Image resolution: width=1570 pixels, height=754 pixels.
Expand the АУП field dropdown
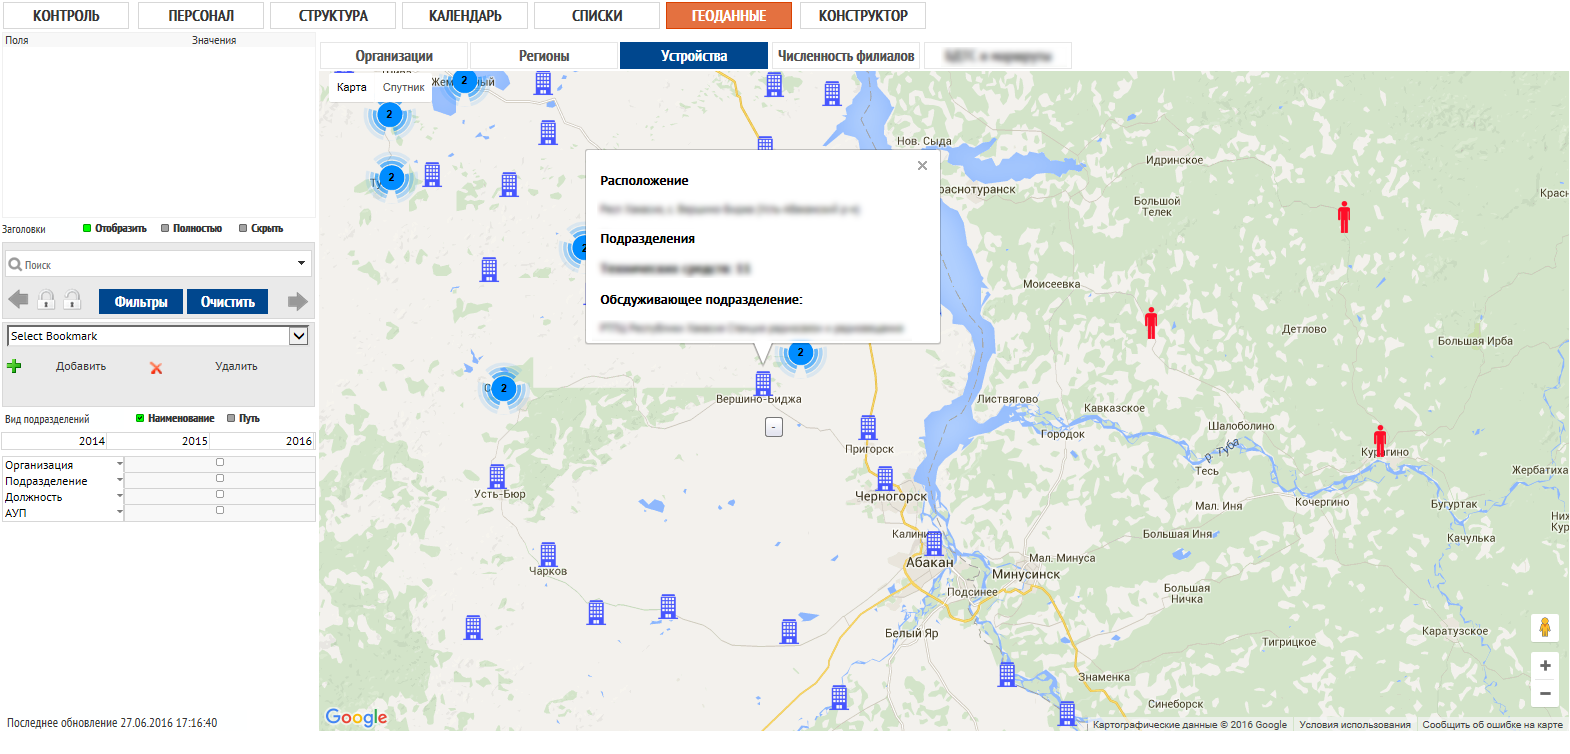[120, 512]
